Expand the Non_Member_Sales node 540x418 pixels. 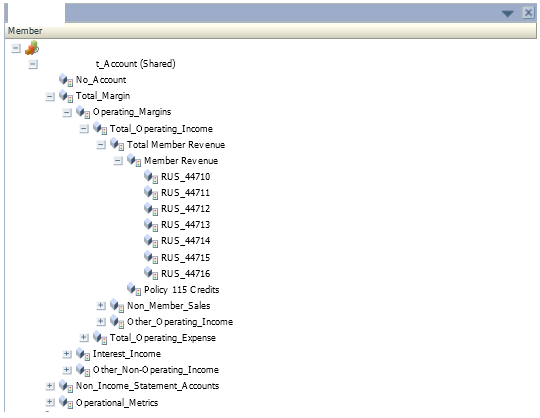(101, 305)
